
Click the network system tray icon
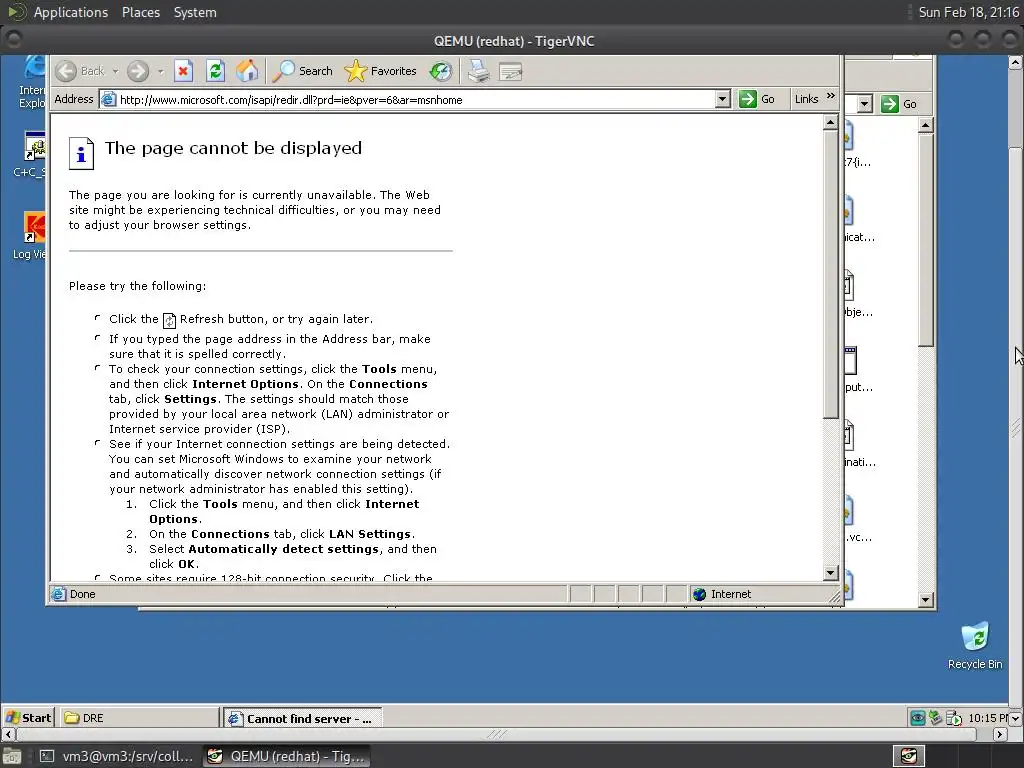(936, 718)
